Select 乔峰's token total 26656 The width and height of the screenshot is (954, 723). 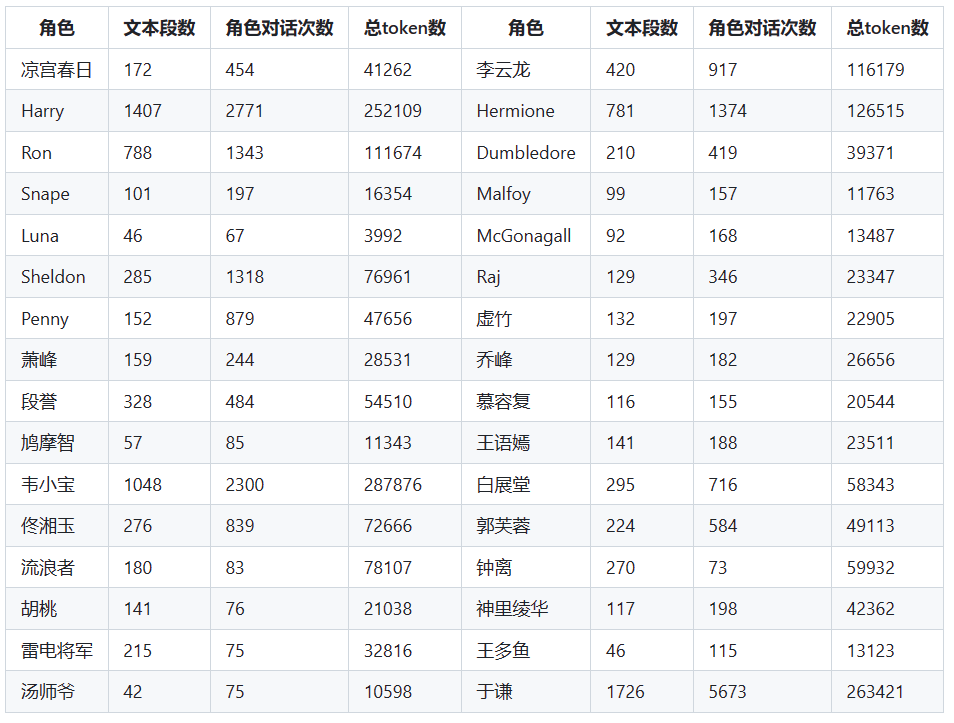tap(871, 360)
